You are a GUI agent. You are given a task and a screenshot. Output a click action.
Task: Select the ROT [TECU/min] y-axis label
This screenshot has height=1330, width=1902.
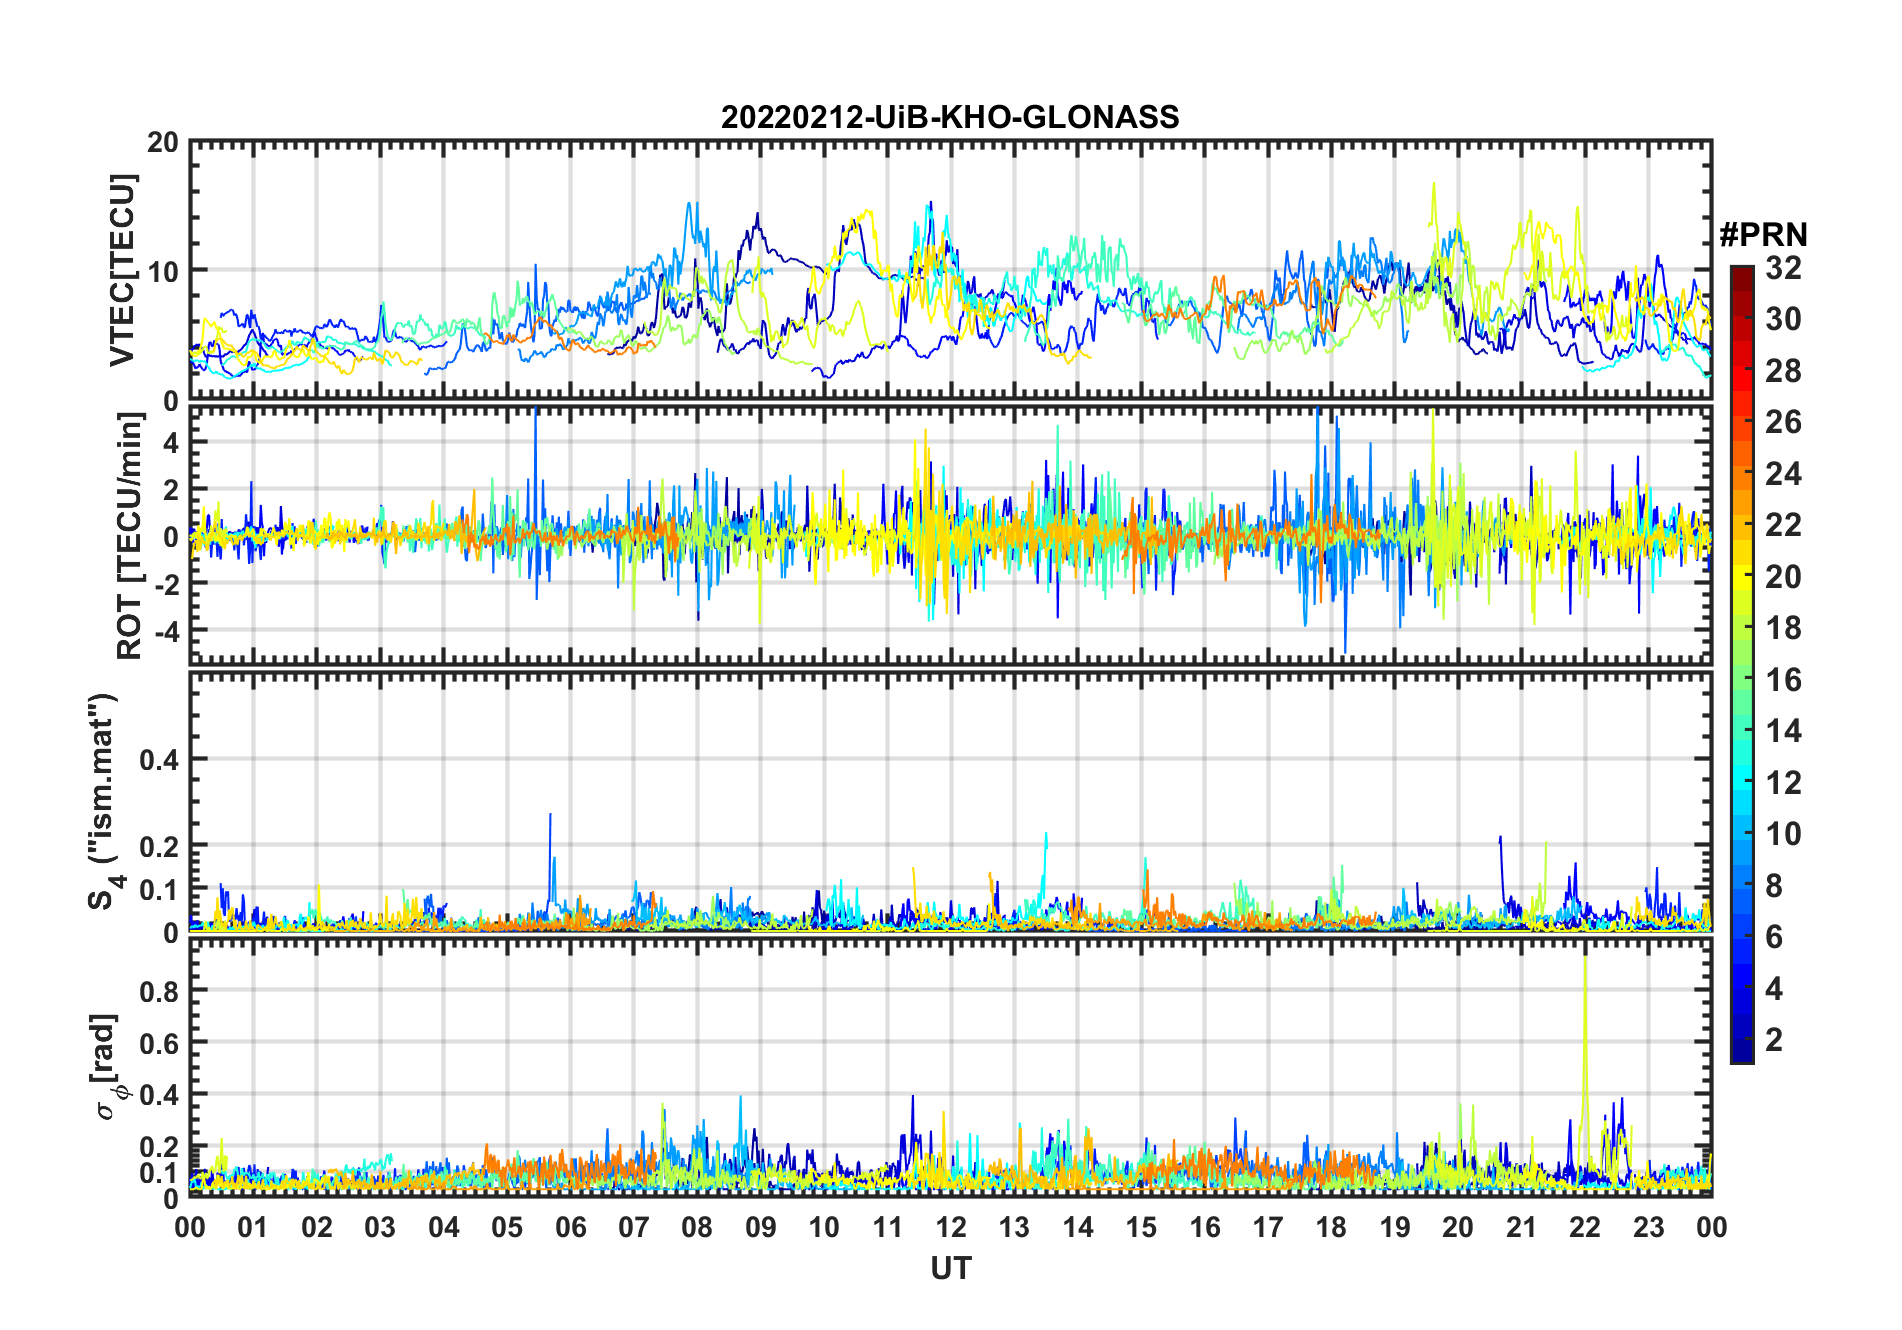pos(130,535)
